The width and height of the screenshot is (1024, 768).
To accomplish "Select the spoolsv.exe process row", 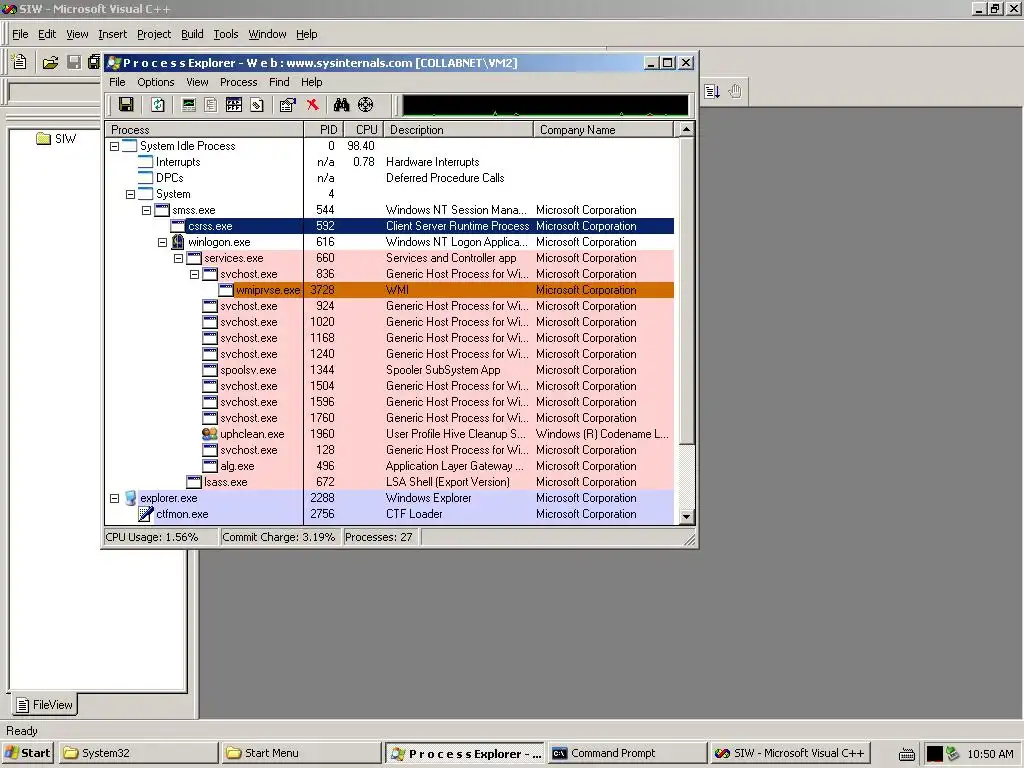I will click(389, 370).
